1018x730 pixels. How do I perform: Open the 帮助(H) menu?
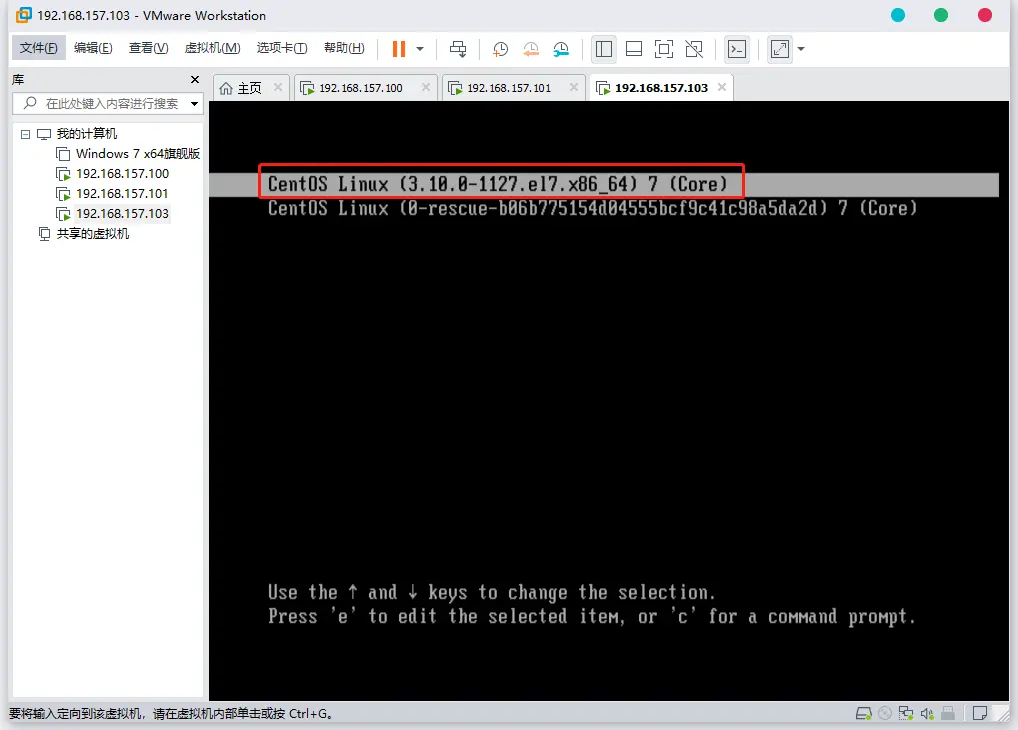pos(344,48)
